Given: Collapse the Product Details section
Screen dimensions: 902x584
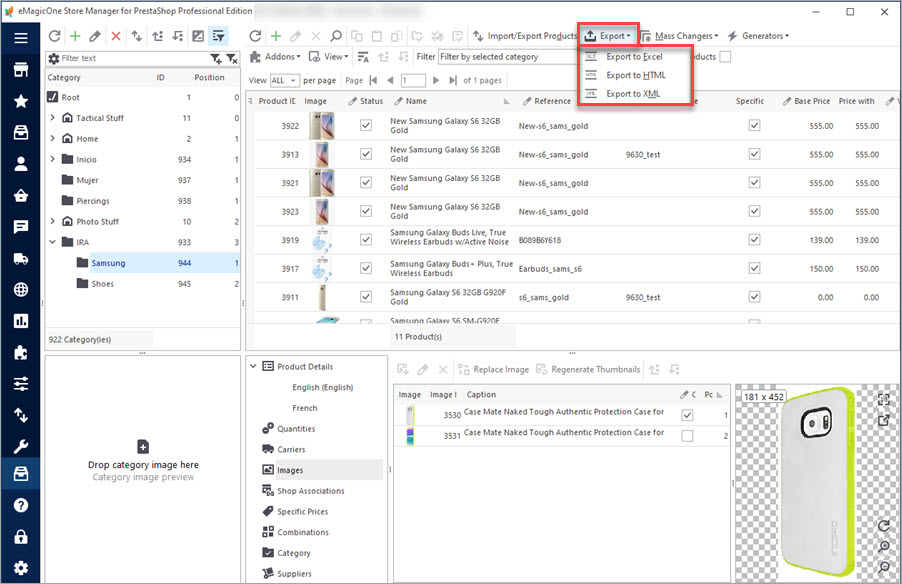Looking at the screenshot, I should coord(253,366).
